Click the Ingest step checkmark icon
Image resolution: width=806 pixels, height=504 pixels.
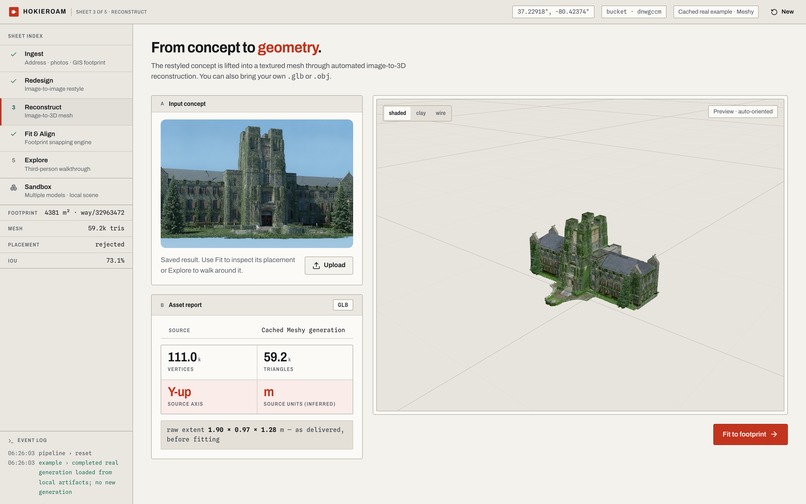click(13, 54)
